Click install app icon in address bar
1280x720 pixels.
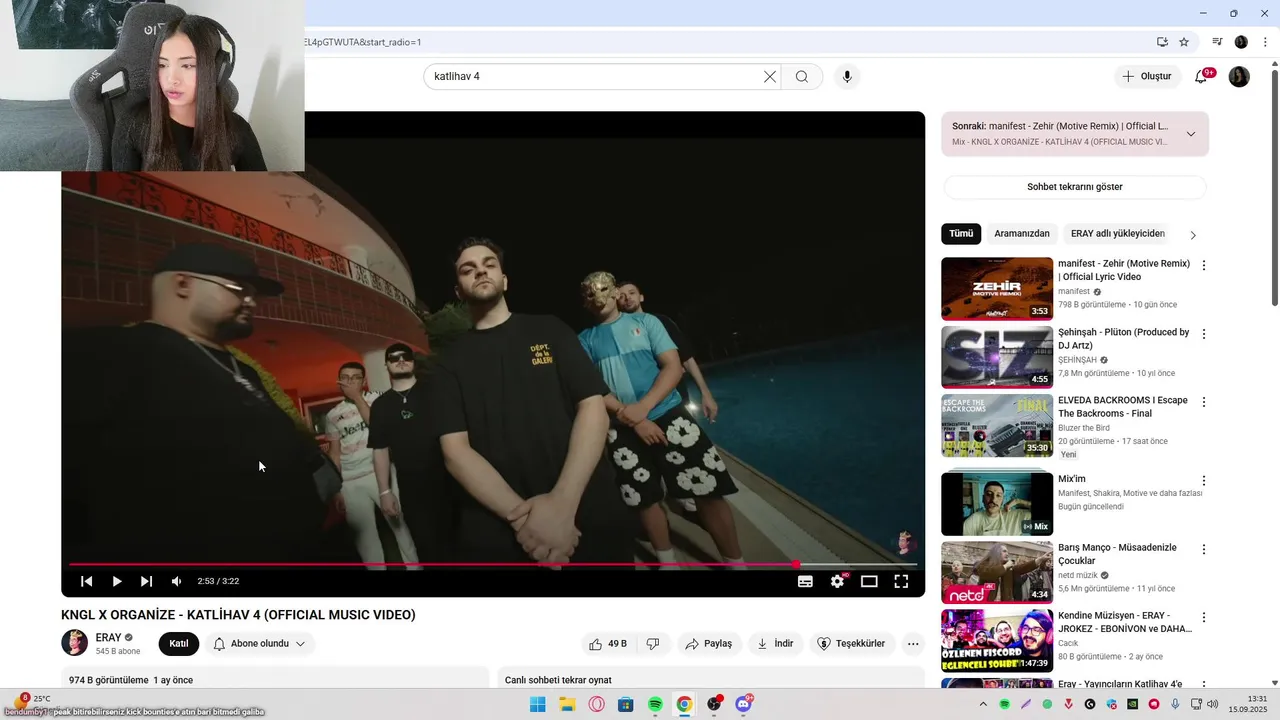[1162, 42]
